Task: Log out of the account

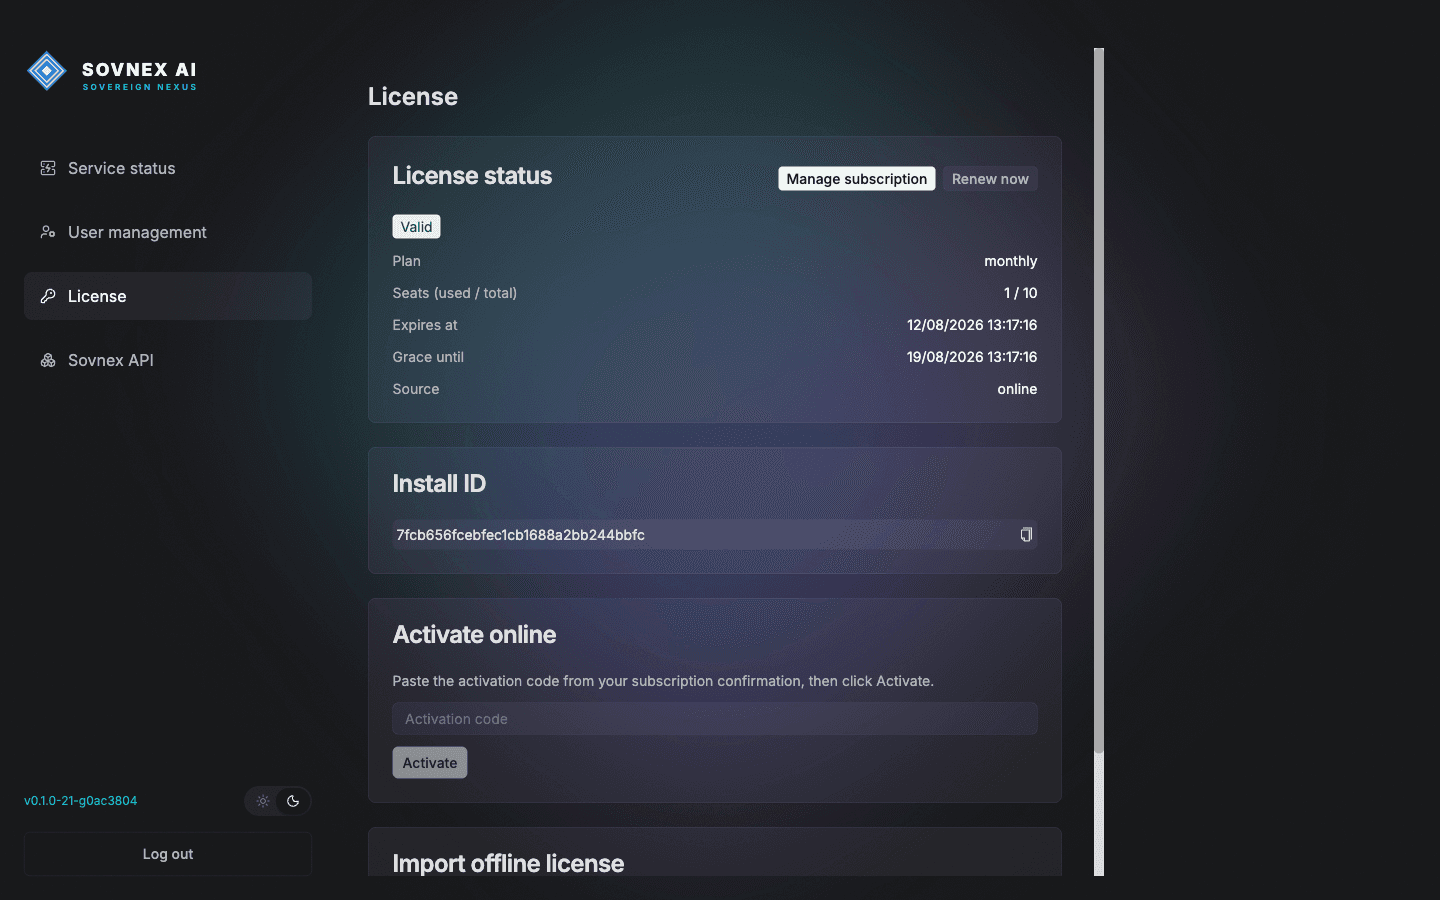Action: pyautogui.click(x=168, y=854)
